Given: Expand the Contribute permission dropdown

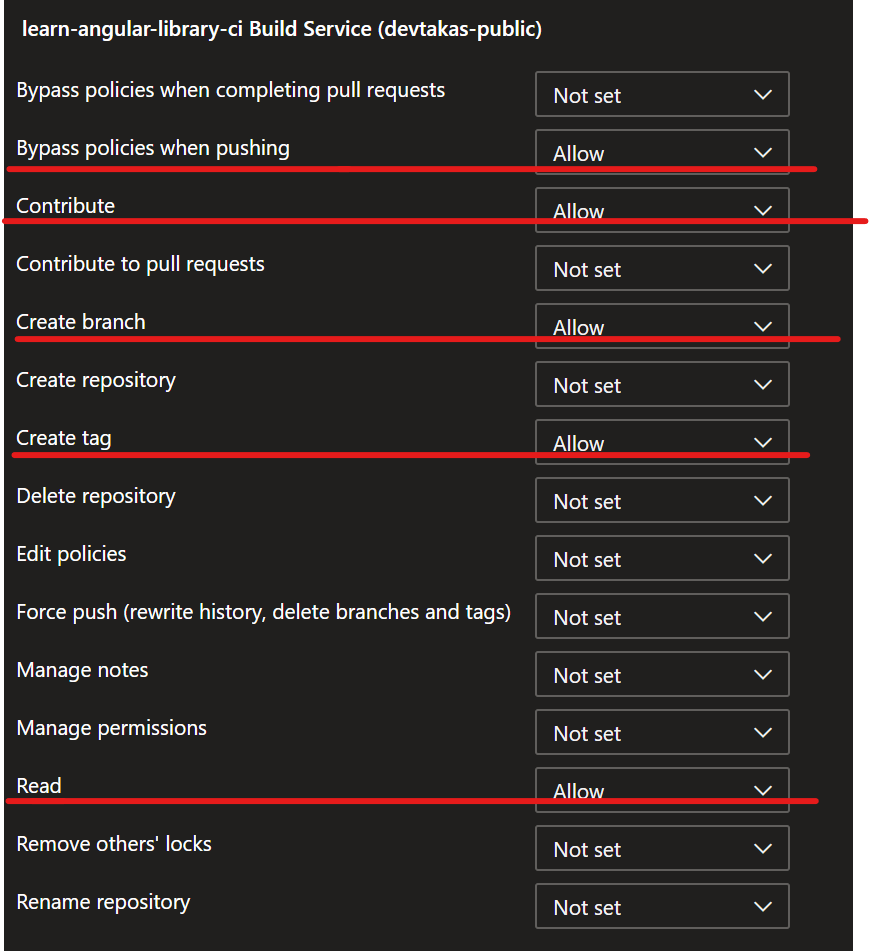Looking at the screenshot, I should 662,210.
